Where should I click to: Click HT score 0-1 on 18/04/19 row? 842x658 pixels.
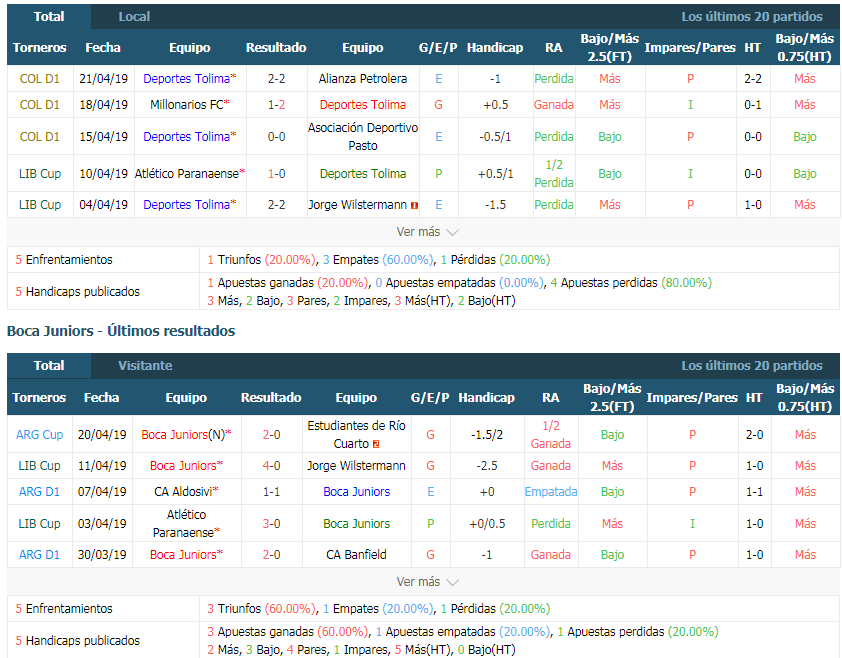click(753, 105)
